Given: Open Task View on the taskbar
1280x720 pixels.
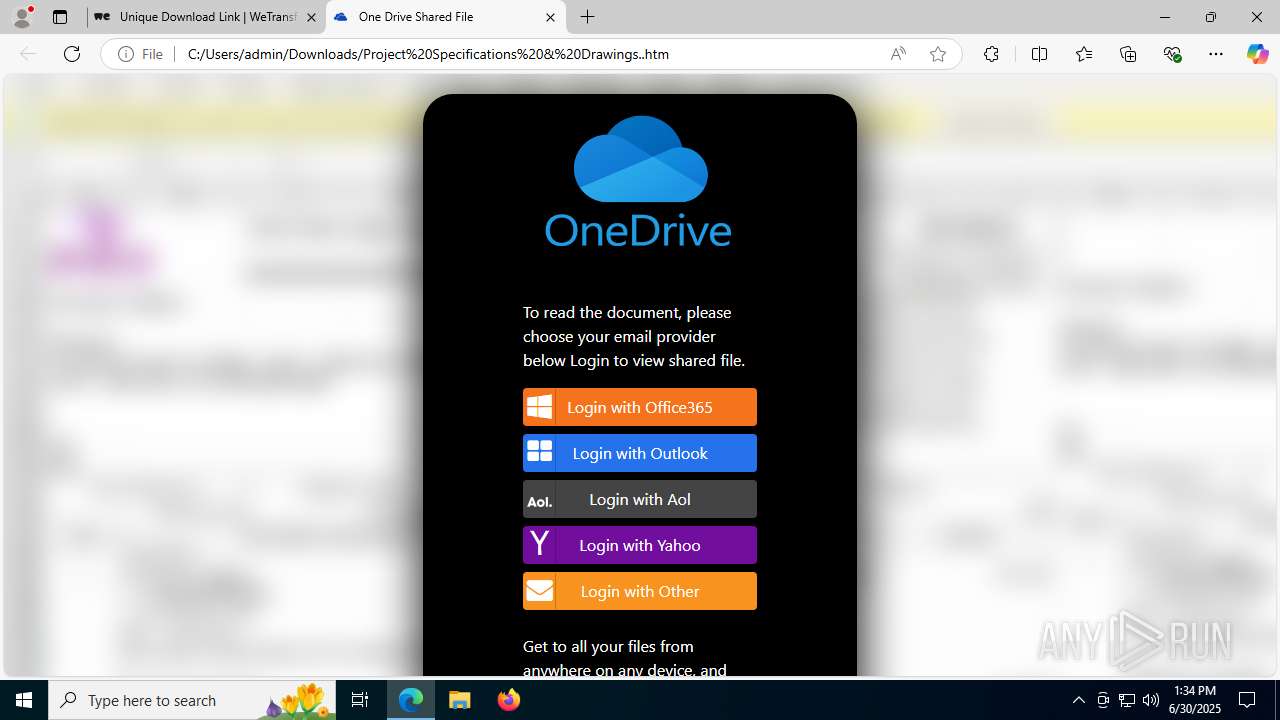Looking at the screenshot, I should (360, 700).
